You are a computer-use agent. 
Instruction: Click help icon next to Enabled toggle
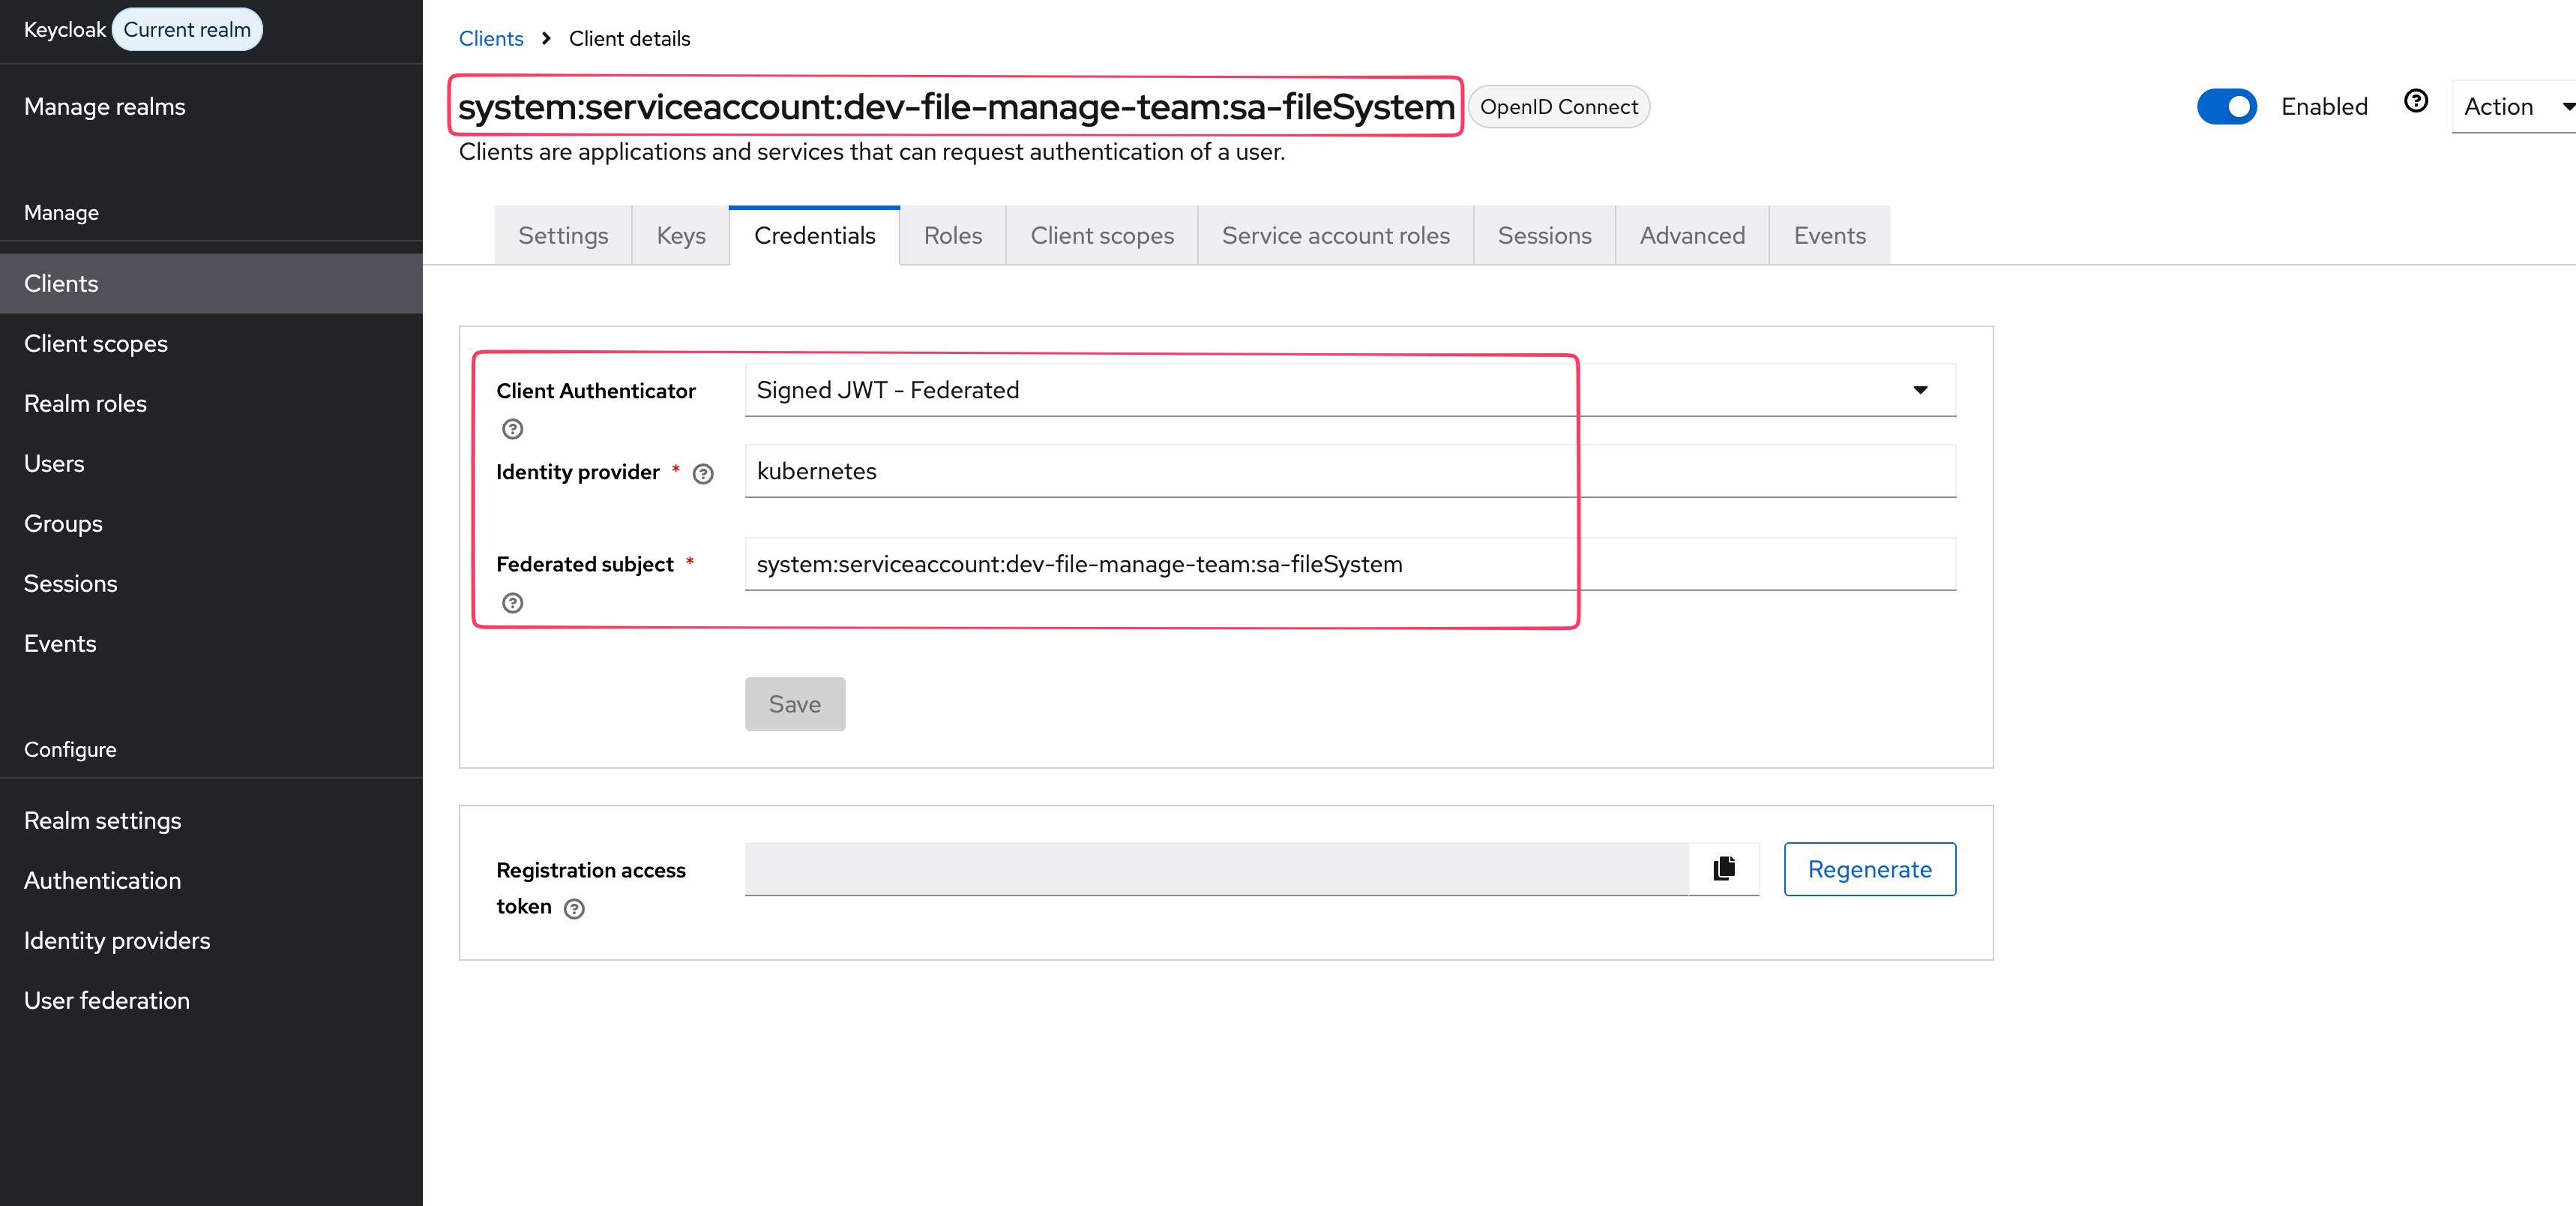click(x=2415, y=101)
